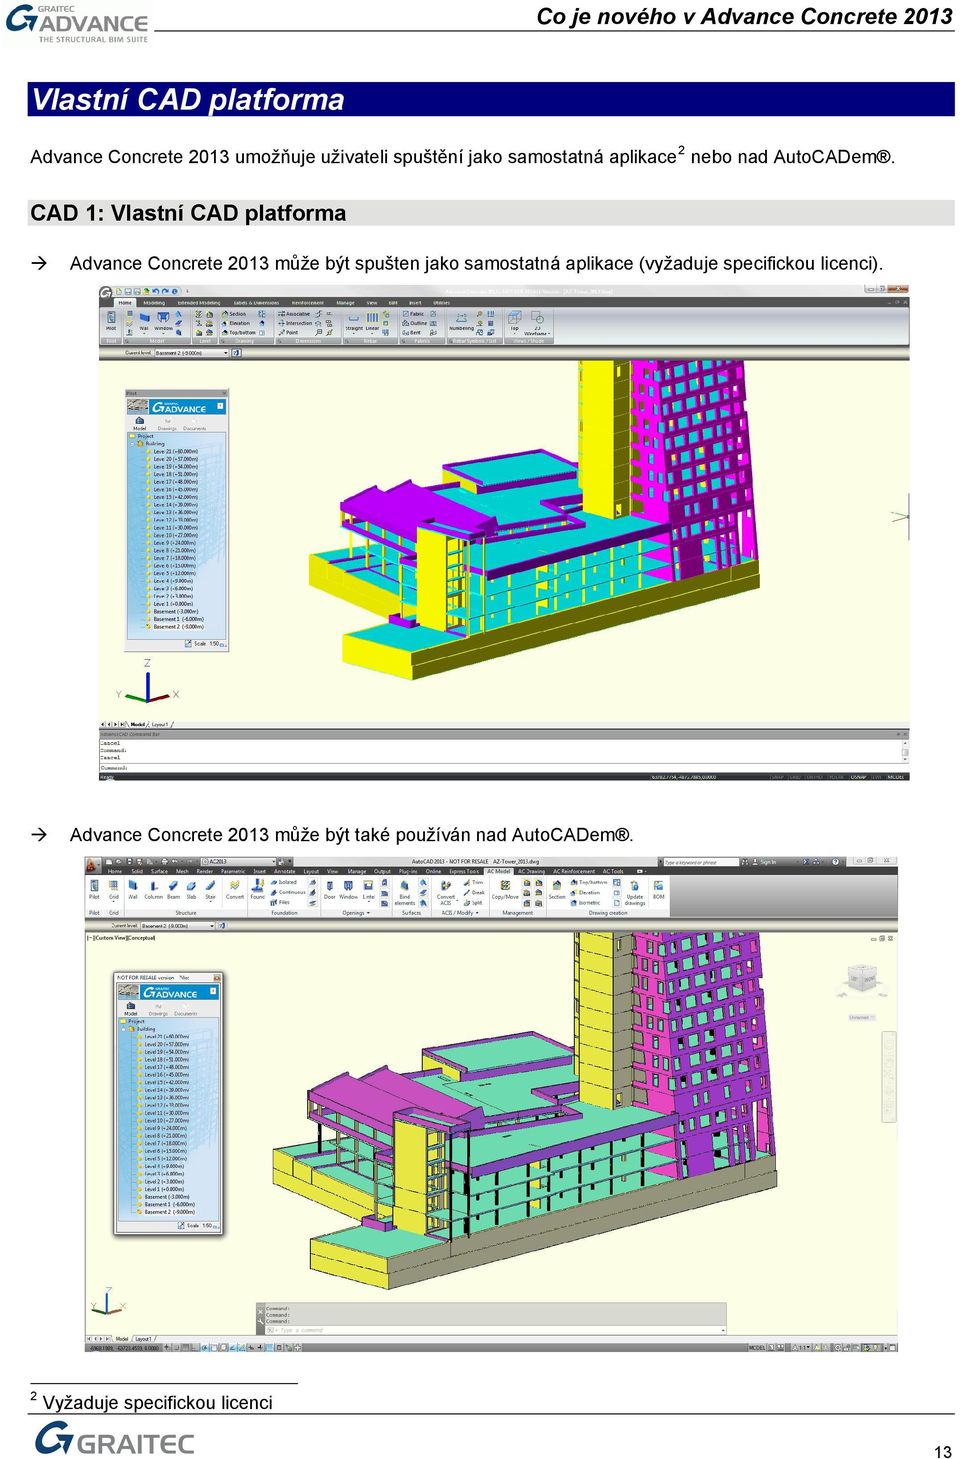
Task: Expand the ACIS / Modify group in AutoCAD ribbon
Action: (x=462, y=913)
